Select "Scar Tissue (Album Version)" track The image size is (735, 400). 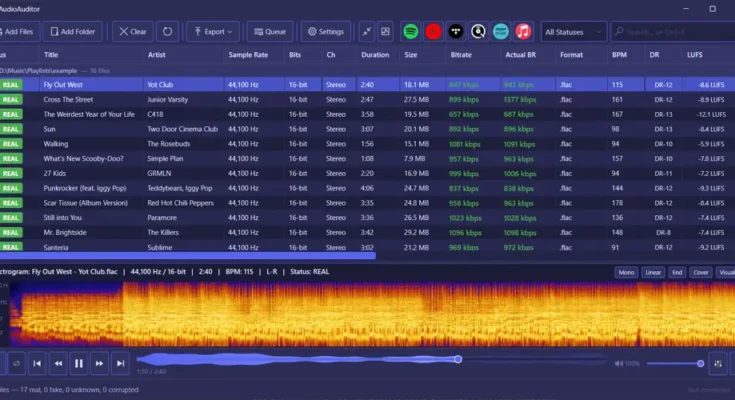(x=85, y=203)
